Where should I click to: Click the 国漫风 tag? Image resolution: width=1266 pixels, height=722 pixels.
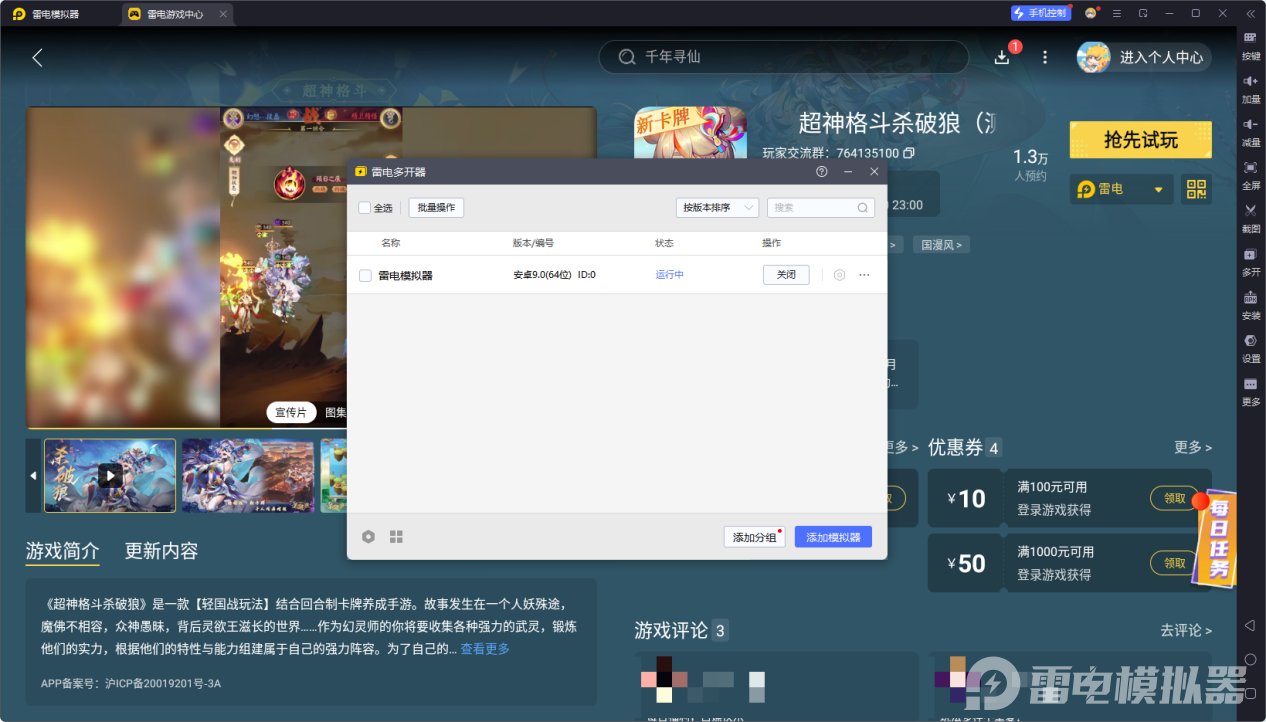click(943, 244)
